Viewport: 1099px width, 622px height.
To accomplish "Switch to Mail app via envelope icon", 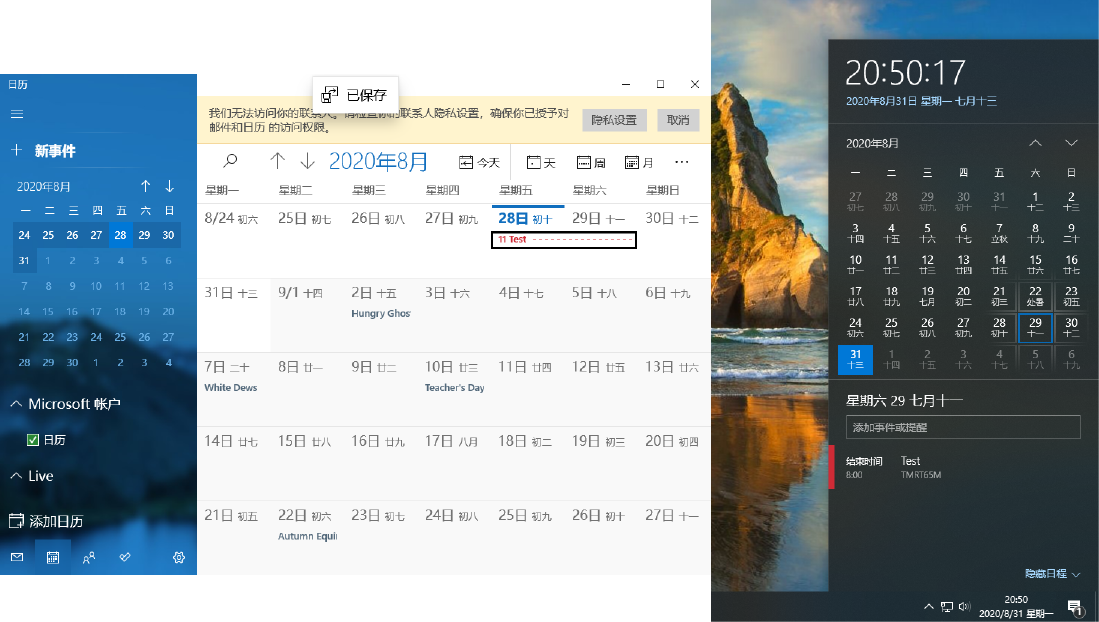I will pos(17,557).
